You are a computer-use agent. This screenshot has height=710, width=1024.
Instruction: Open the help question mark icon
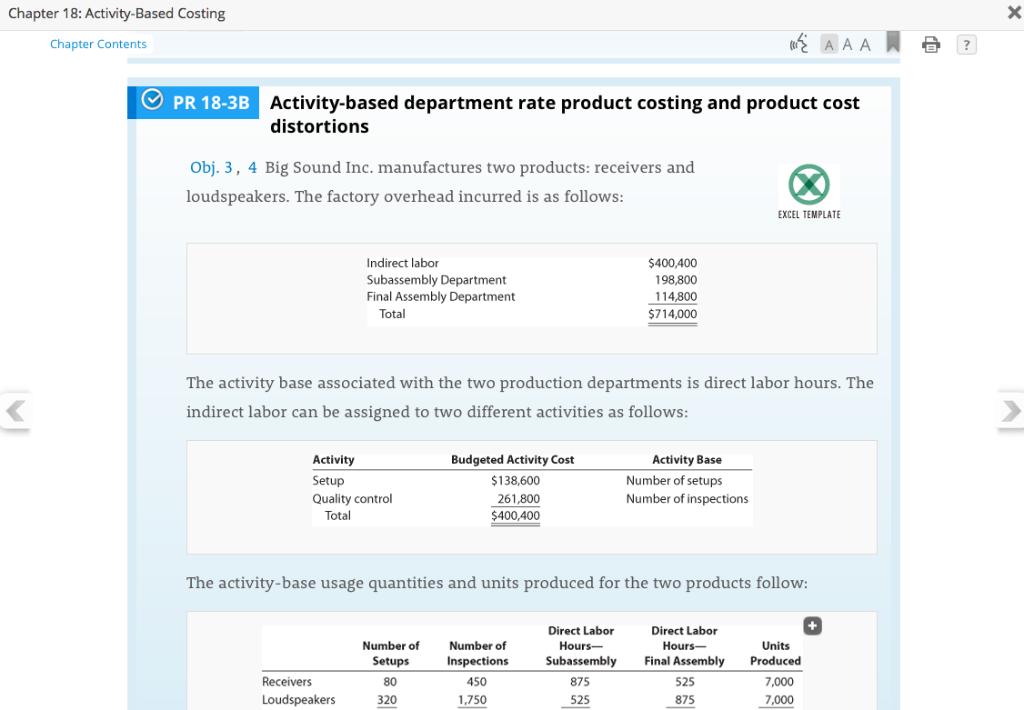click(966, 44)
